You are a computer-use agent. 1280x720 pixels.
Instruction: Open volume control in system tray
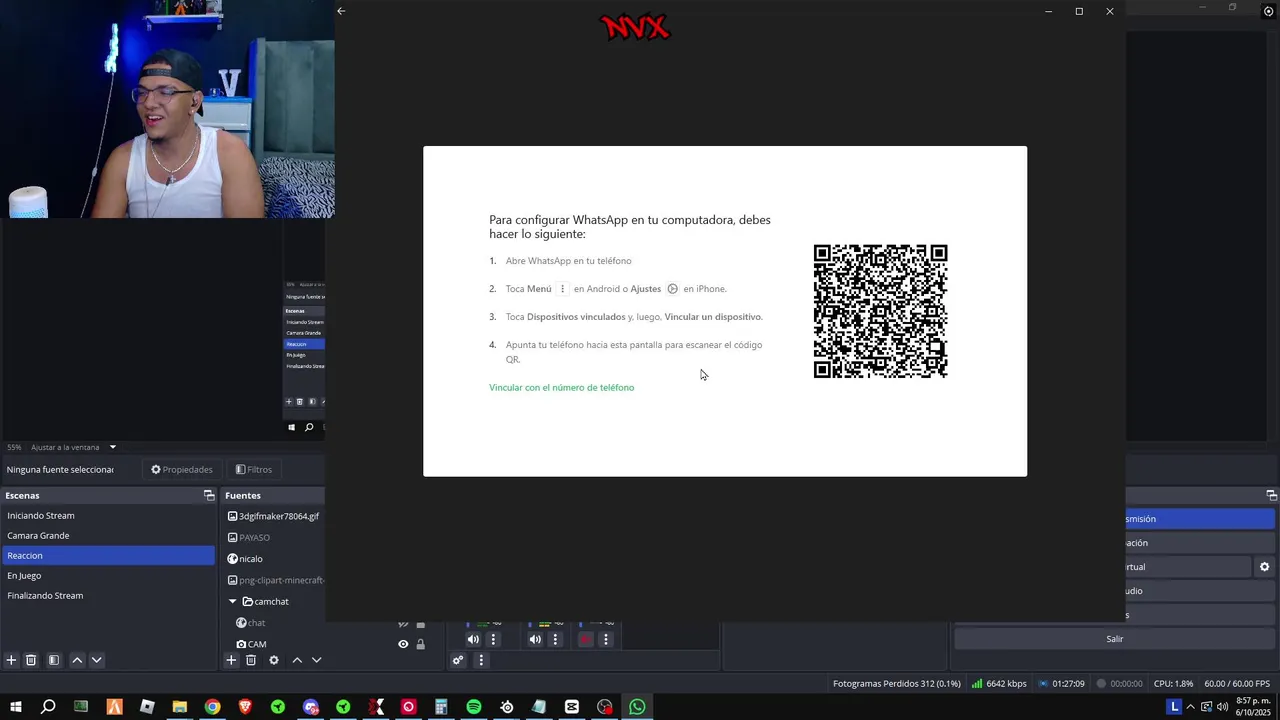[1223, 707]
